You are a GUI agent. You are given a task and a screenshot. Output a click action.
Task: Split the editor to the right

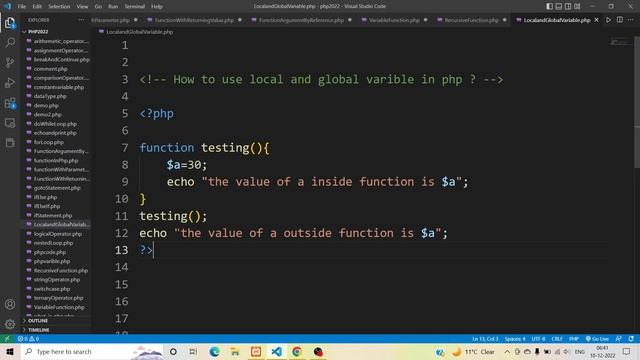[x=620, y=20]
